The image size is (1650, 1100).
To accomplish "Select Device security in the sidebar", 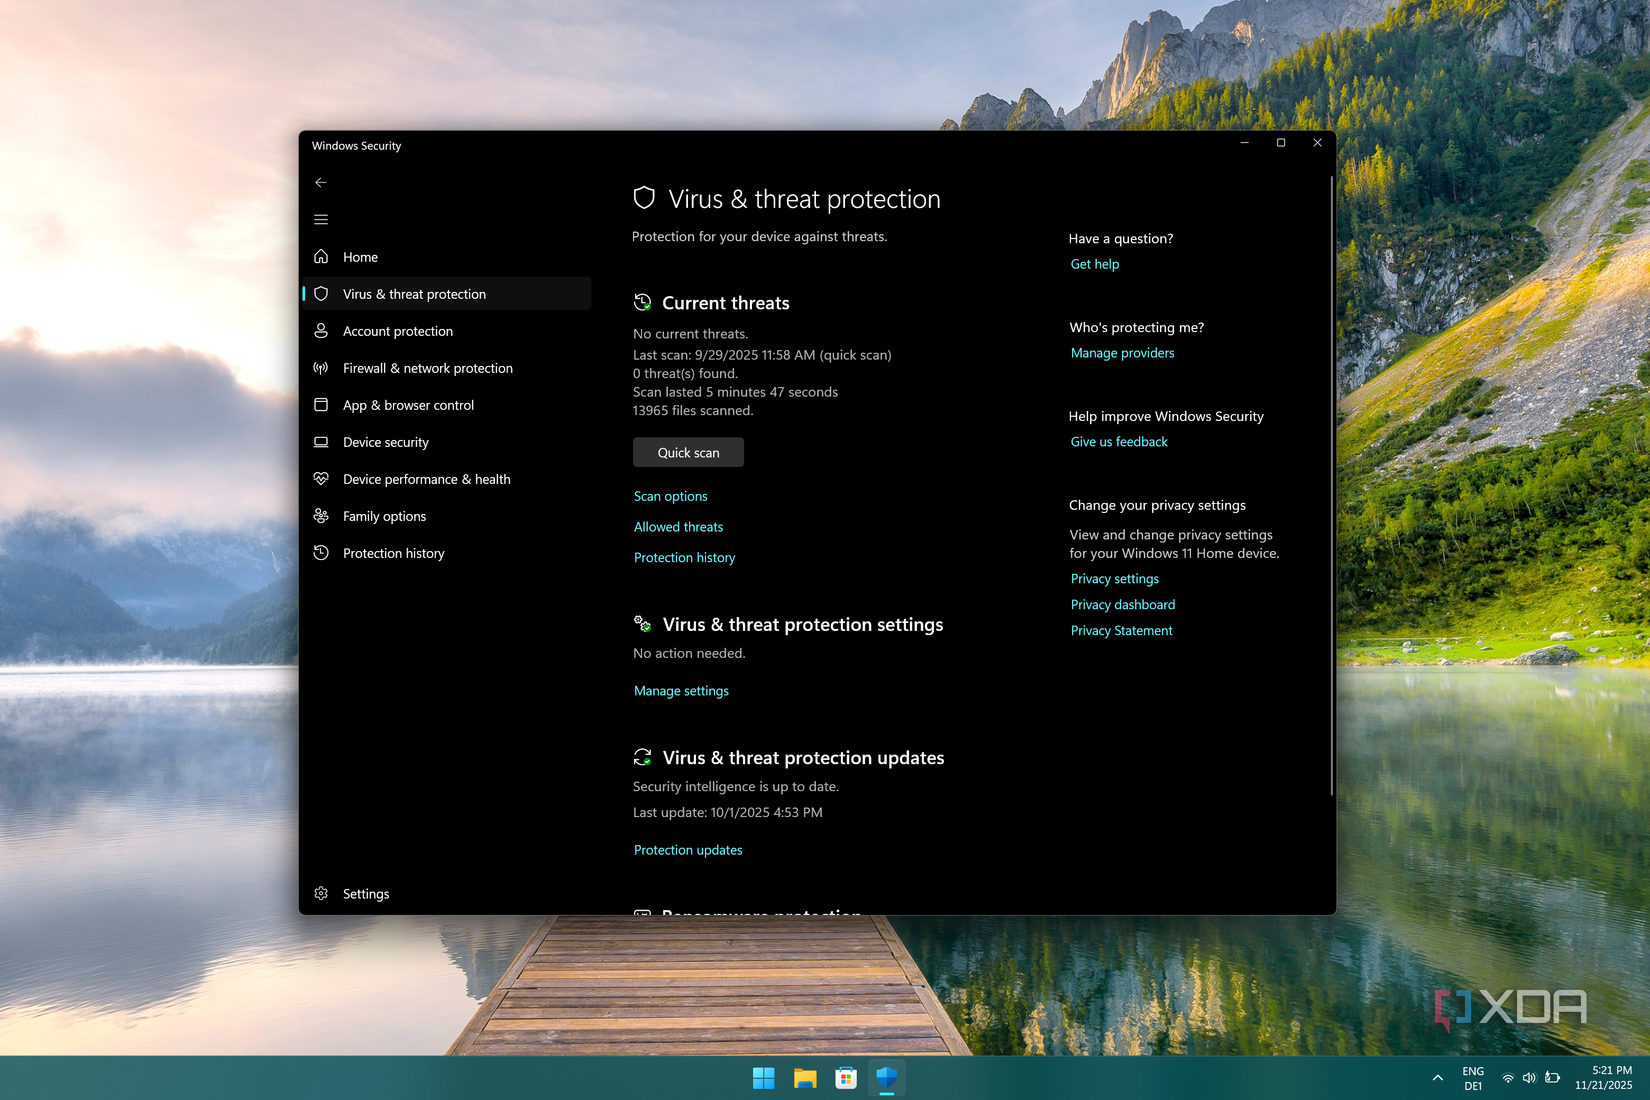I will point(447,442).
